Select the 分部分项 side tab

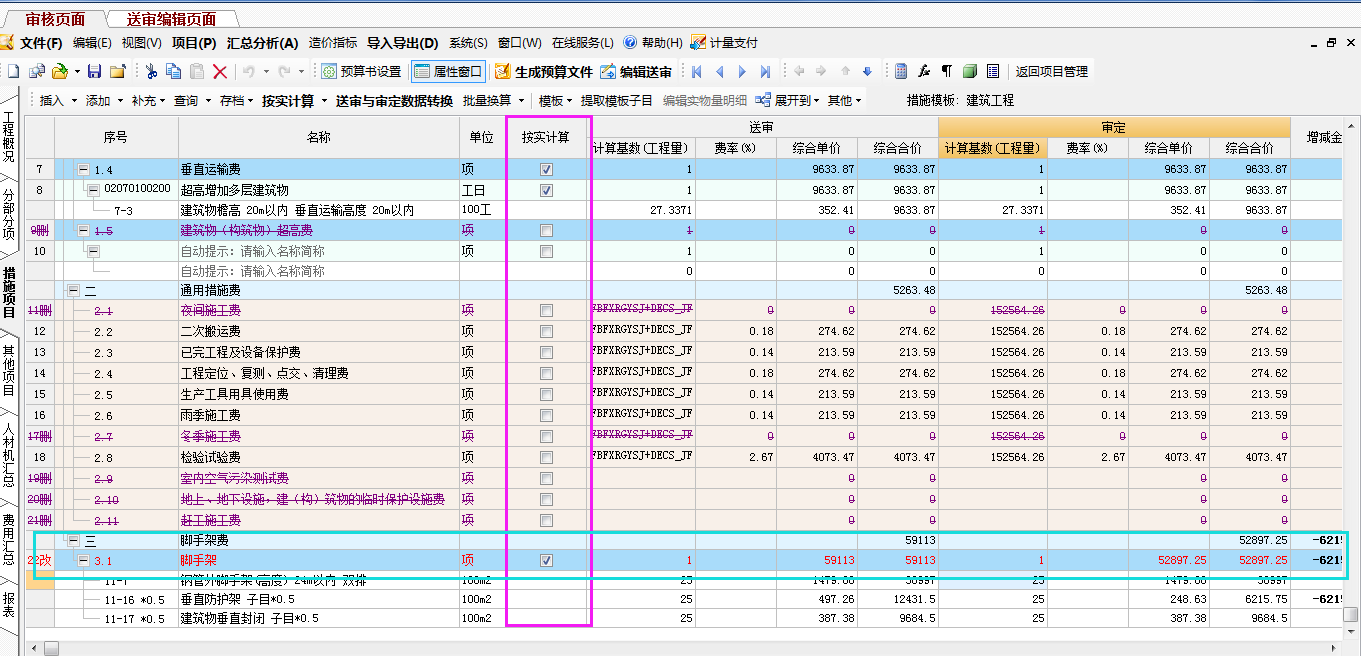[9, 216]
